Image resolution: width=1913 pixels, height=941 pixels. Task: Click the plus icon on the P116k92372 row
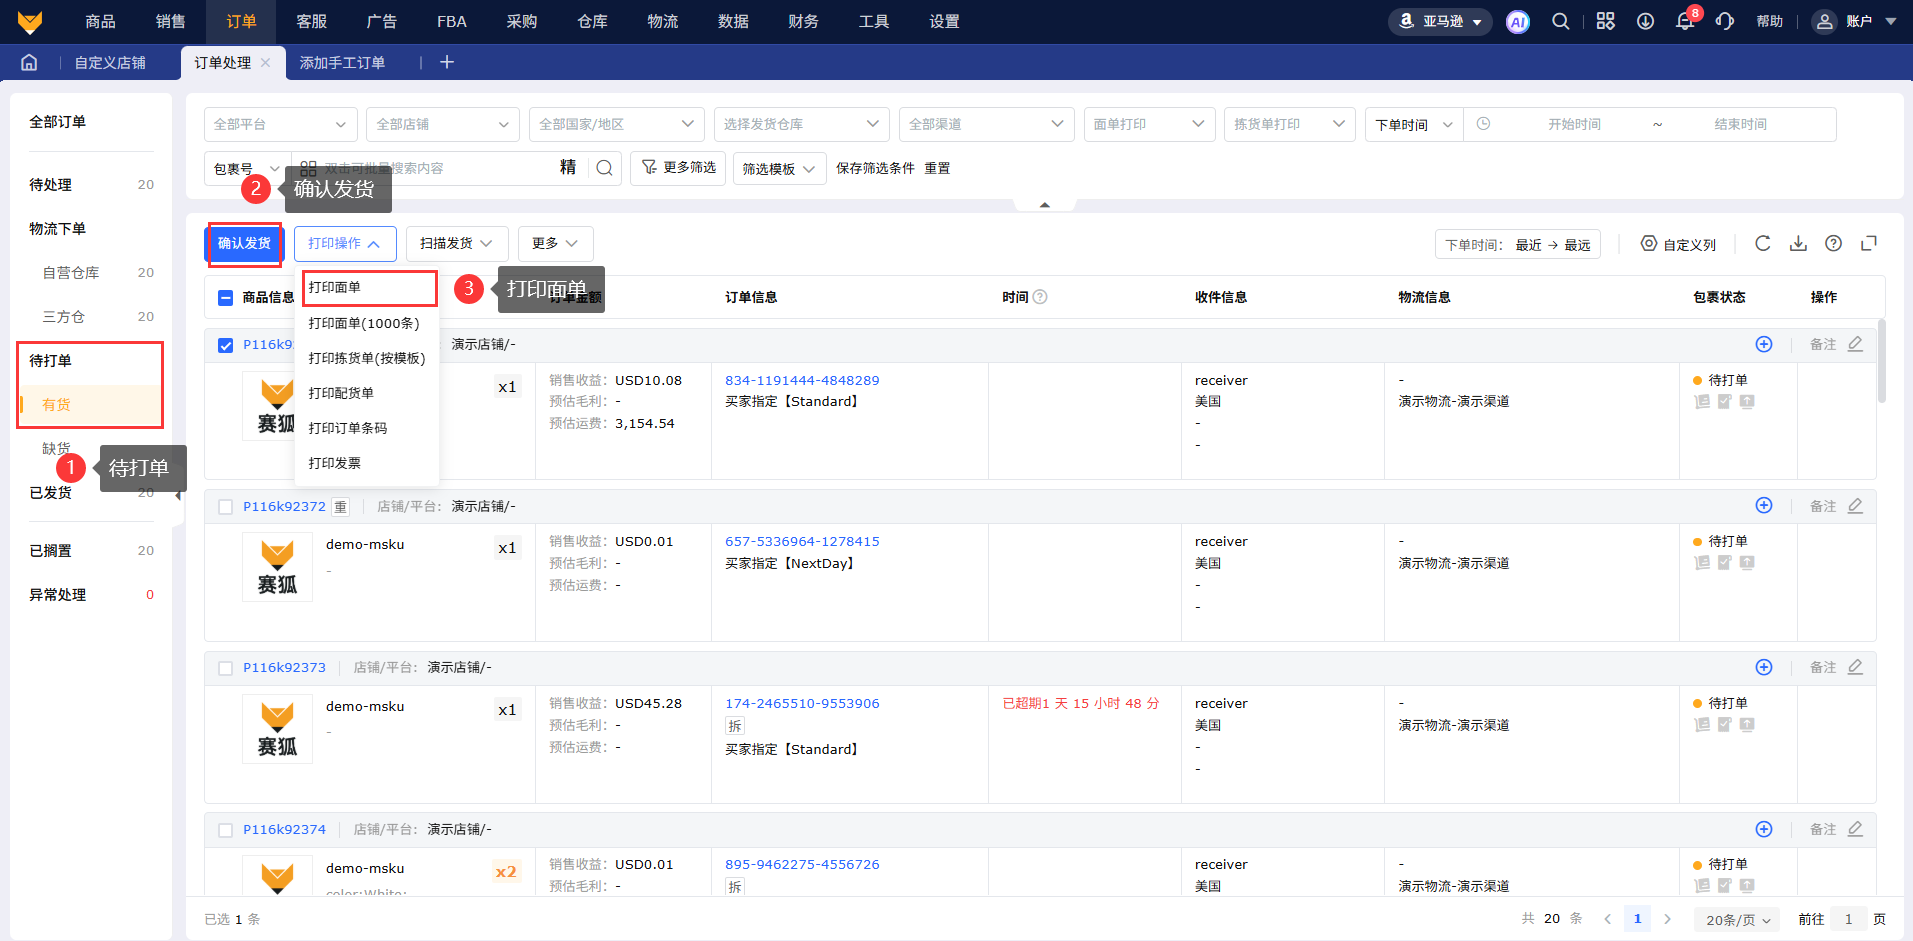[1764, 506]
